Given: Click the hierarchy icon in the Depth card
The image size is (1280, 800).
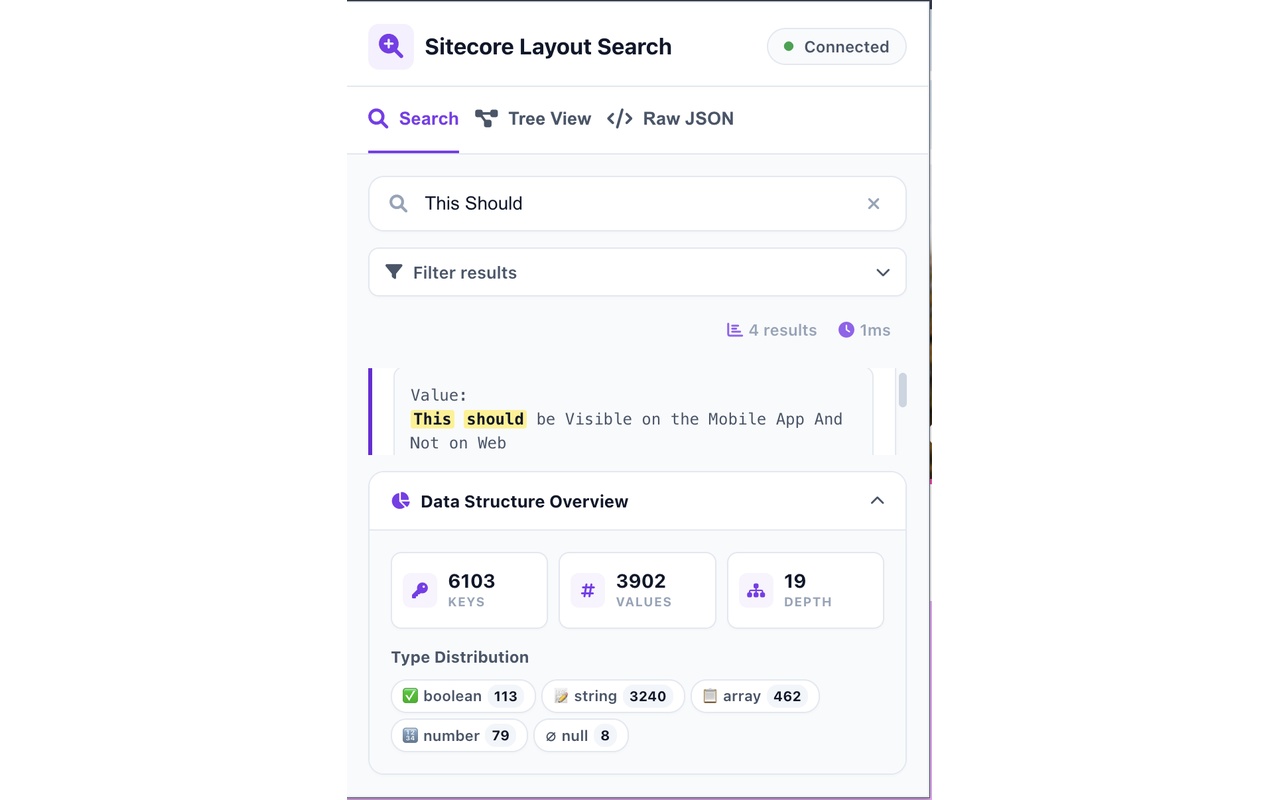Looking at the screenshot, I should (x=756, y=590).
